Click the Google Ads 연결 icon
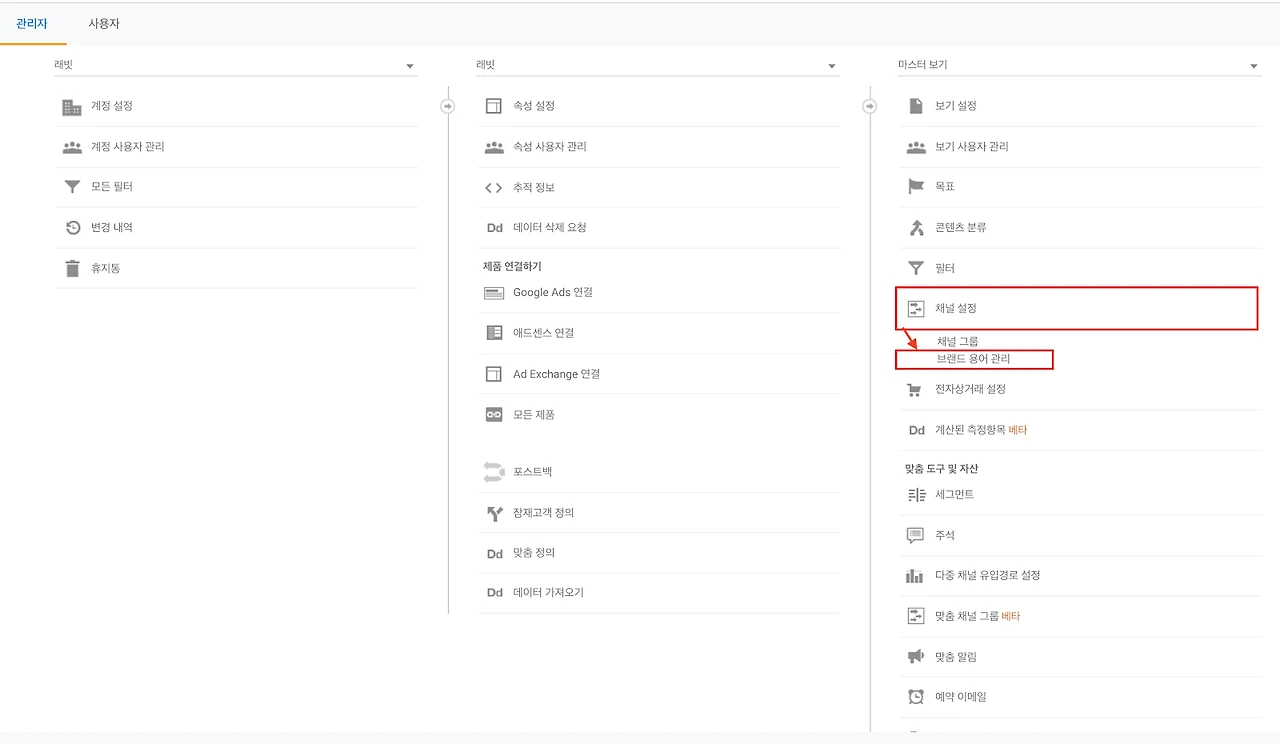This screenshot has height=744, width=1280. (x=494, y=293)
